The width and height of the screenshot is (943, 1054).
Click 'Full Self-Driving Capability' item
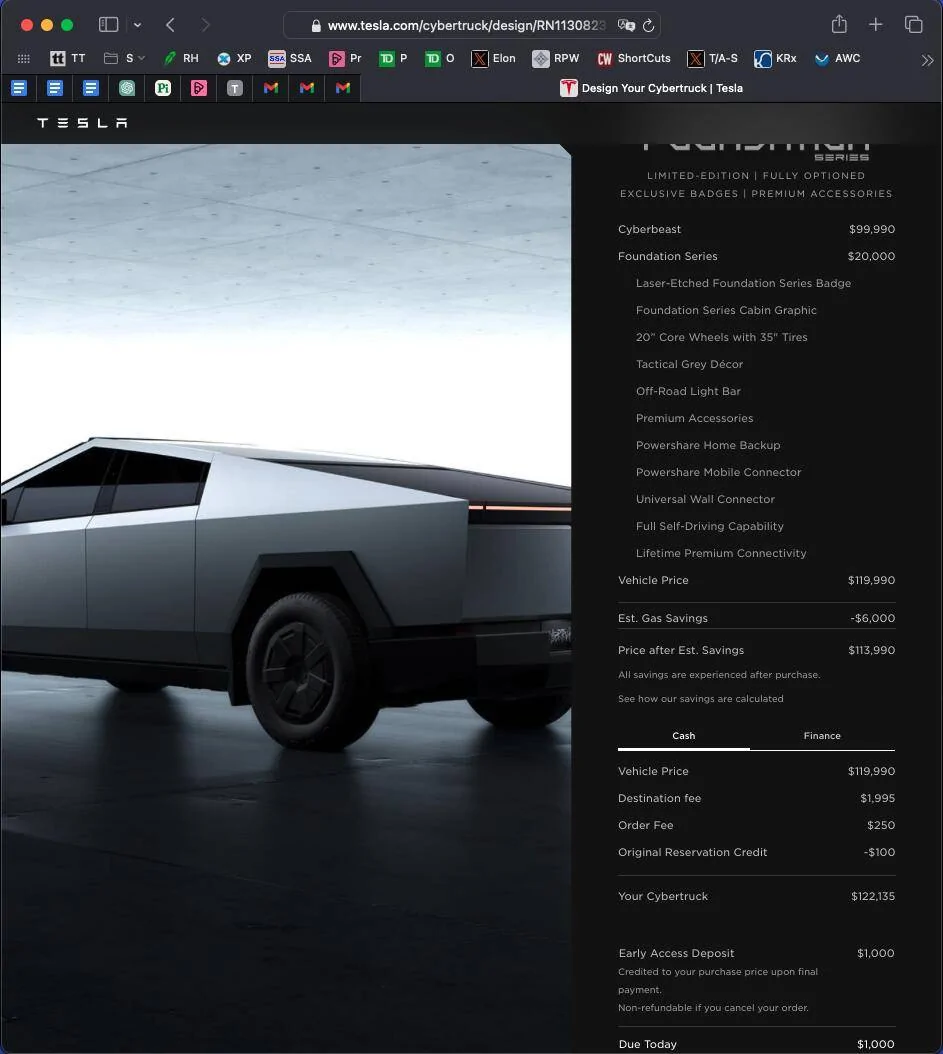[710, 526]
